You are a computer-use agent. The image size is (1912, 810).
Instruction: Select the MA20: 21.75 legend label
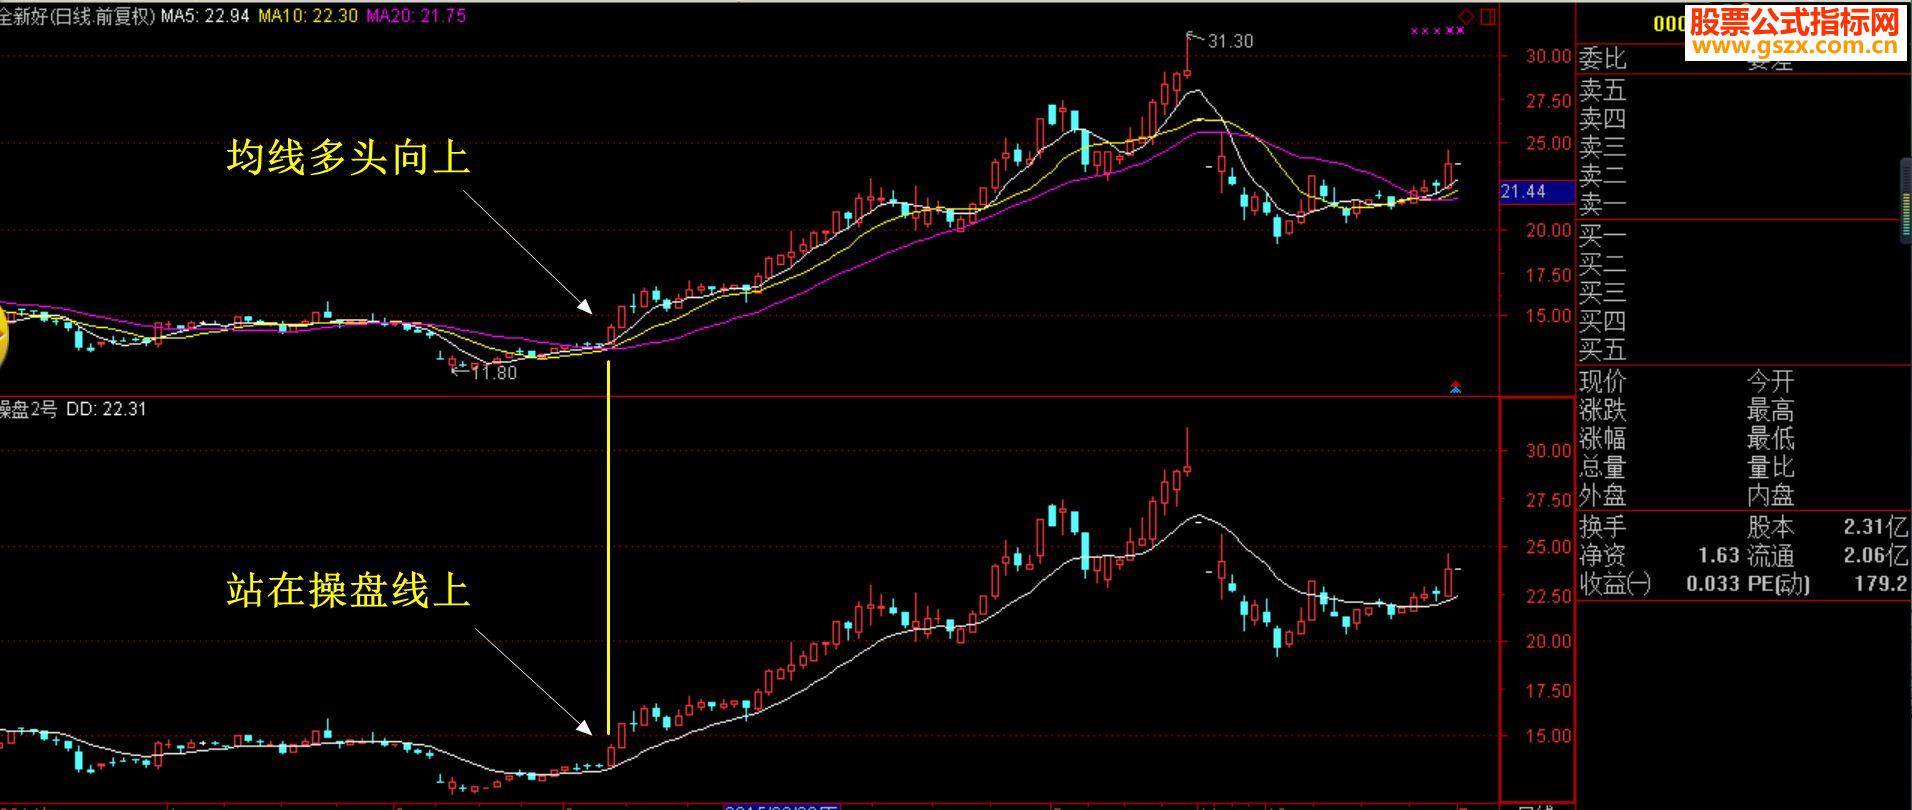pyautogui.click(x=416, y=16)
